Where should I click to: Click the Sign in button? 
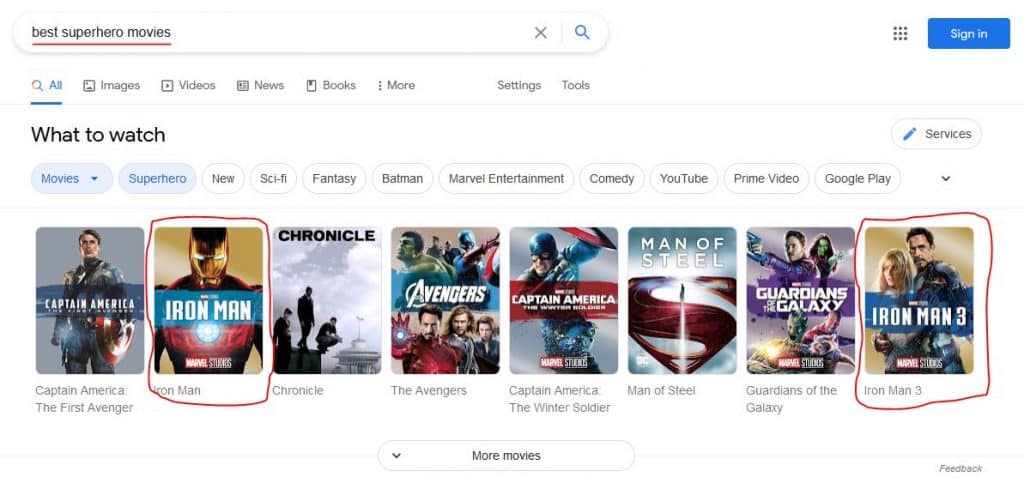click(x=968, y=34)
